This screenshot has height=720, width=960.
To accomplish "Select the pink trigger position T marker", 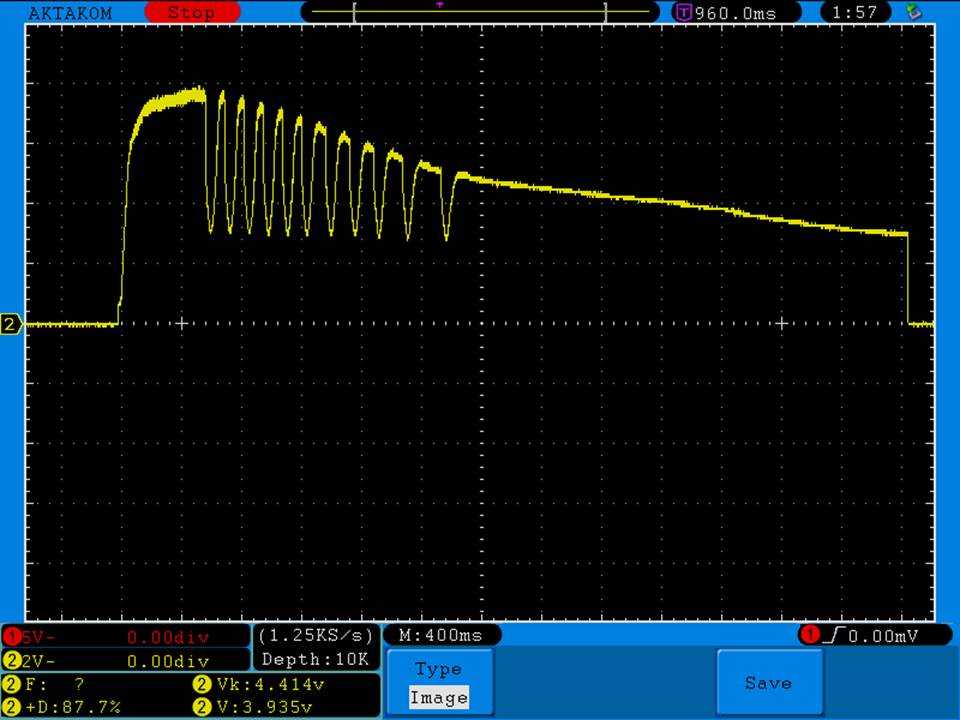I will tap(440, 5).
